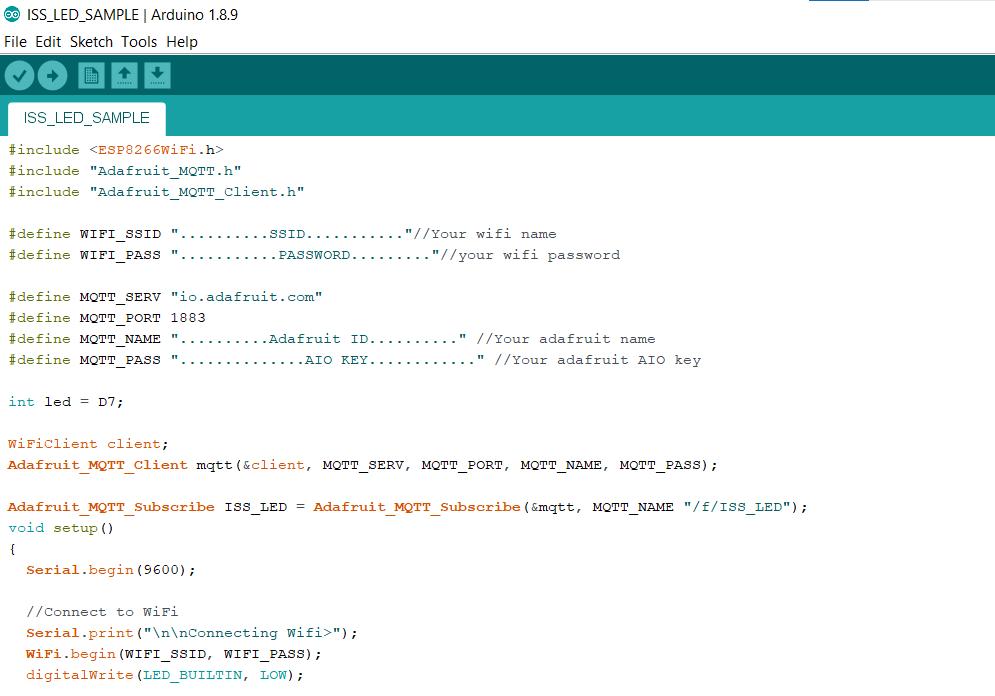Select the ISS_LED_SAMPLE sketch tab
Screen dimensions: 995x696
[x=86, y=118]
